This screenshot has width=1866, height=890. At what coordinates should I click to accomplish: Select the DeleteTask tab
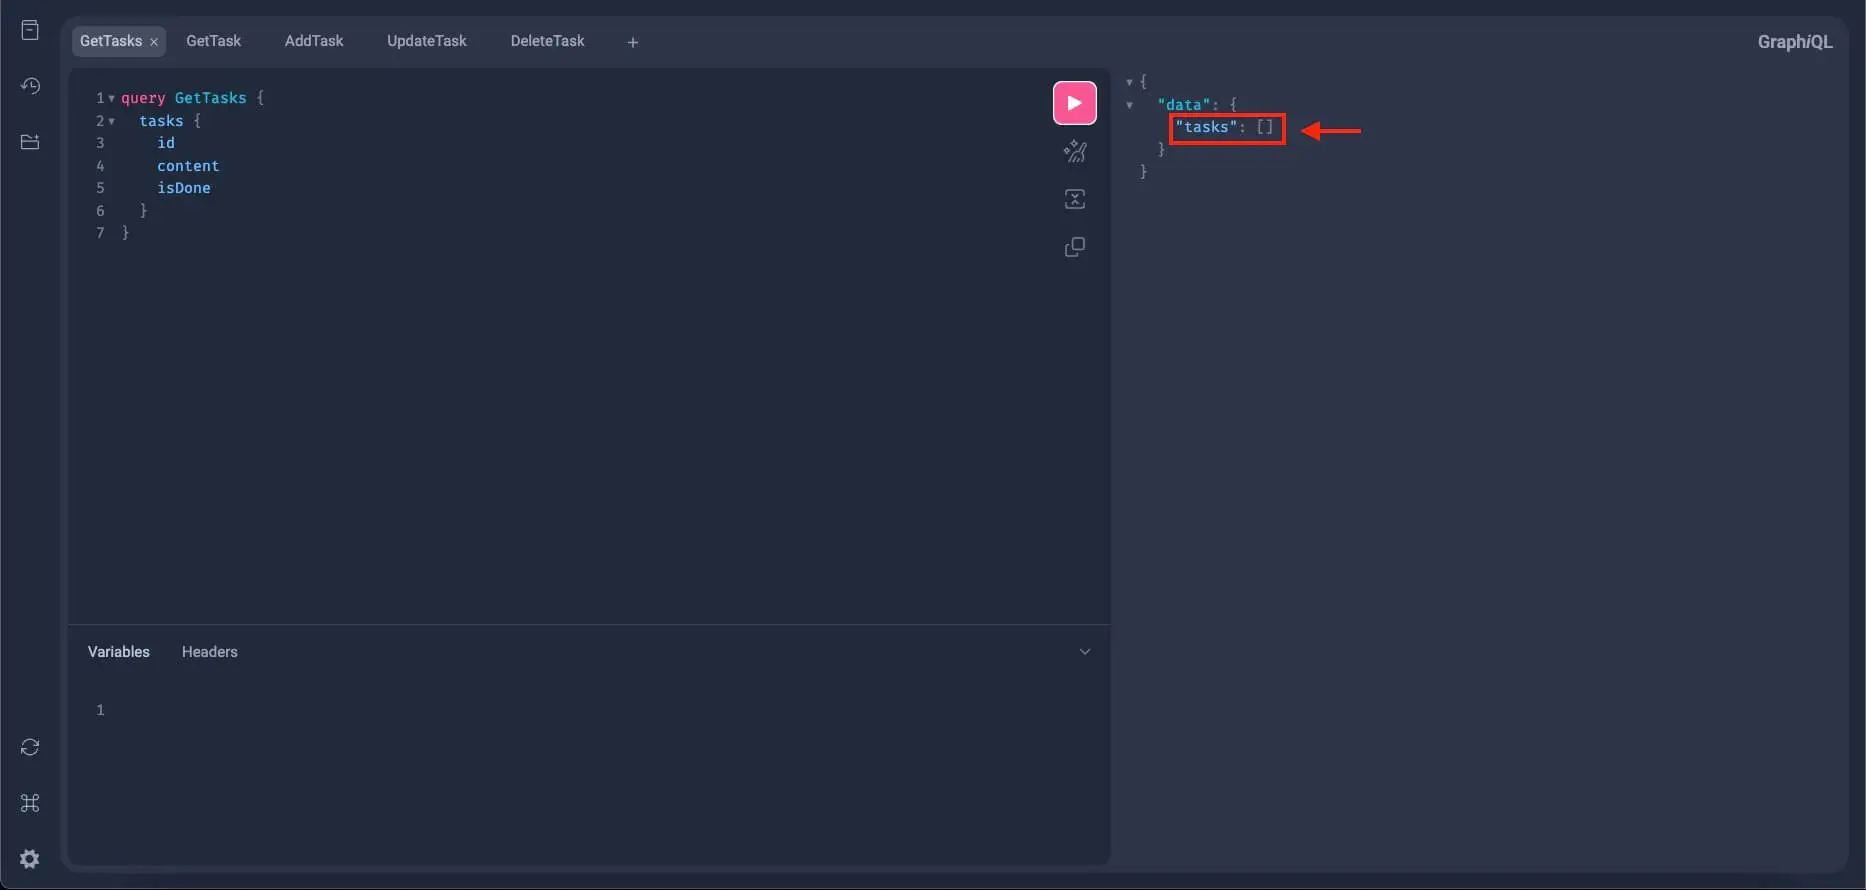click(547, 41)
